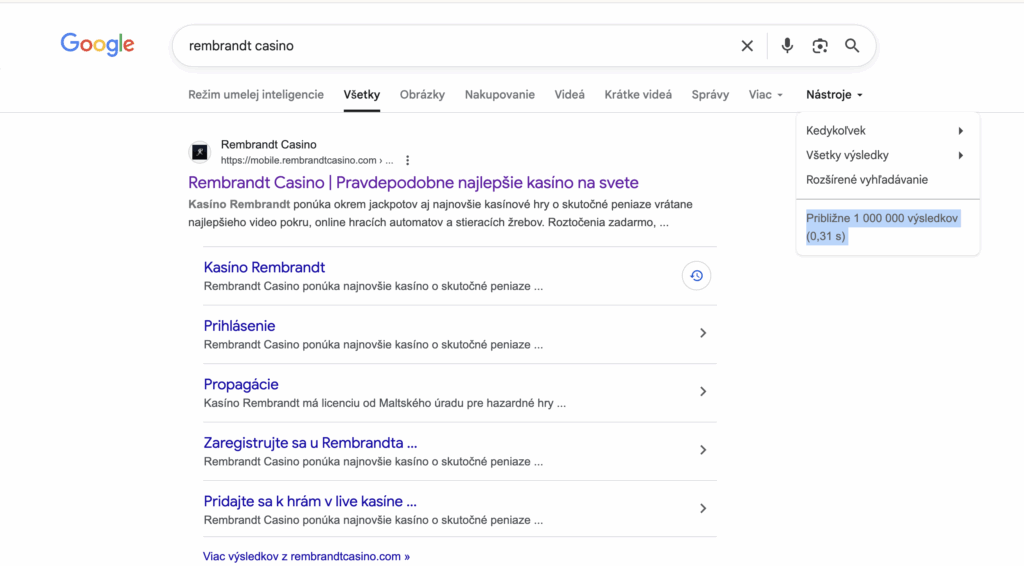Viewport: 1024px width, 566px height.
Task: Click into the search text field
Action: tap(450, 46)
